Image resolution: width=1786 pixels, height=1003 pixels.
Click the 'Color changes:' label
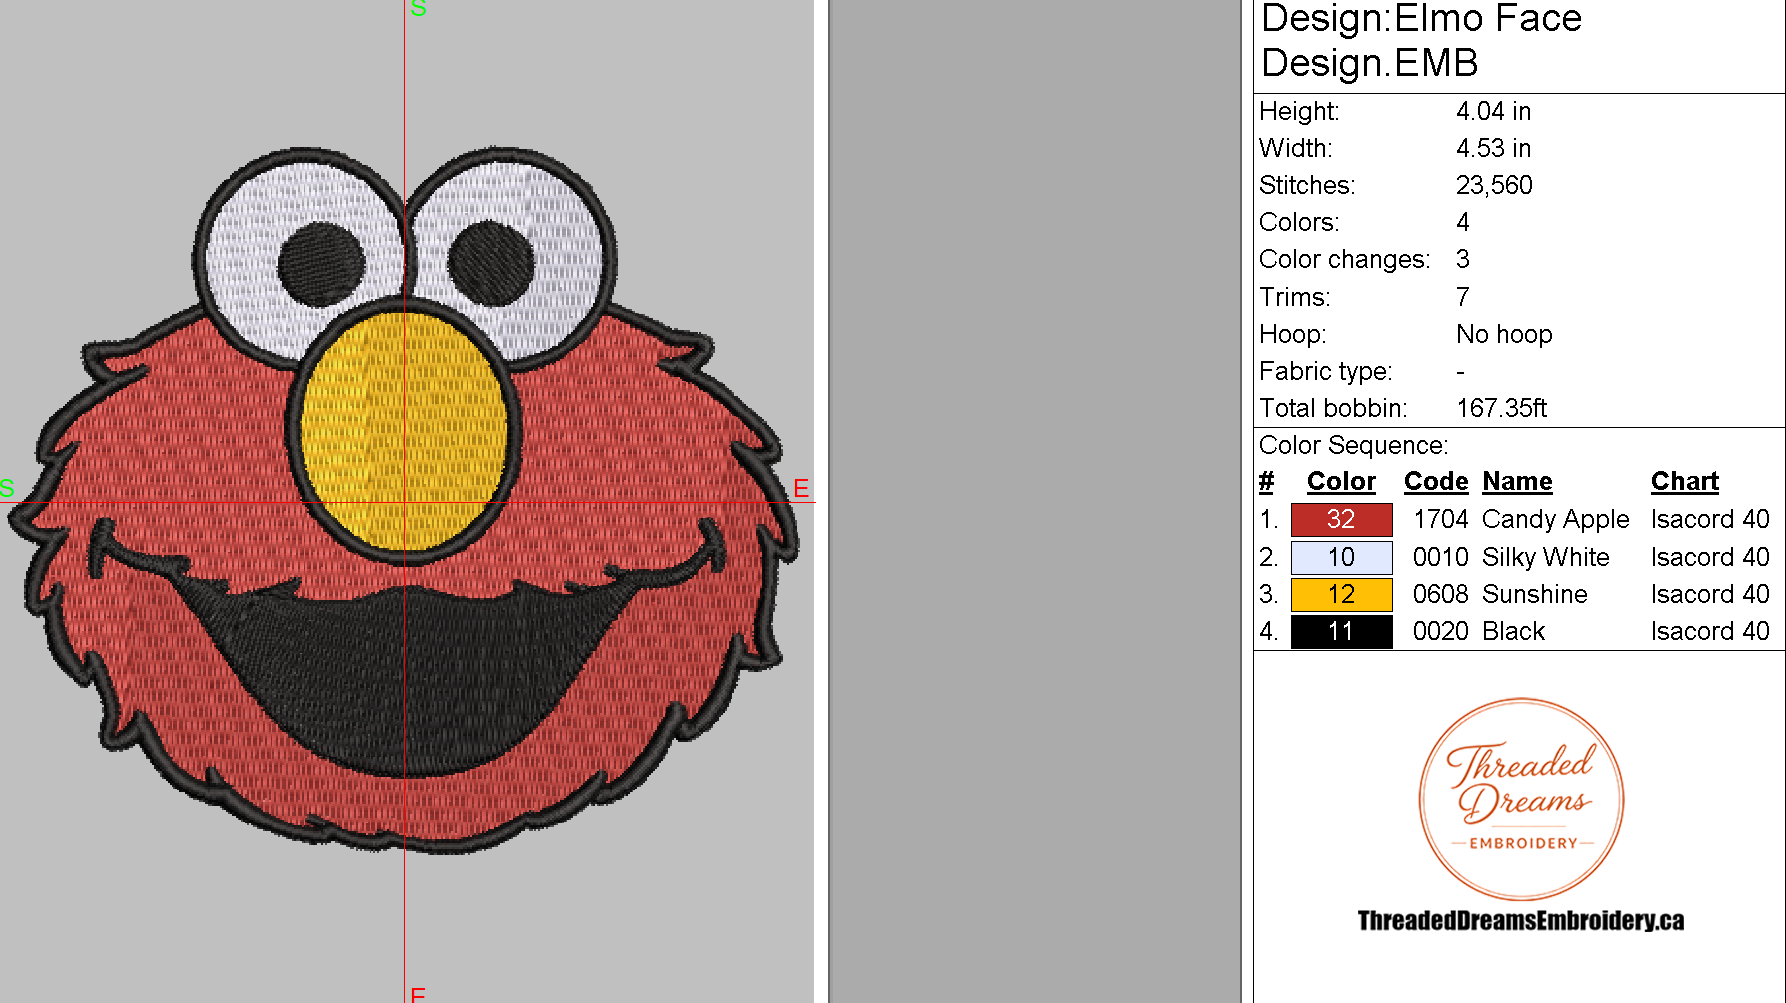click(1344, 259)
